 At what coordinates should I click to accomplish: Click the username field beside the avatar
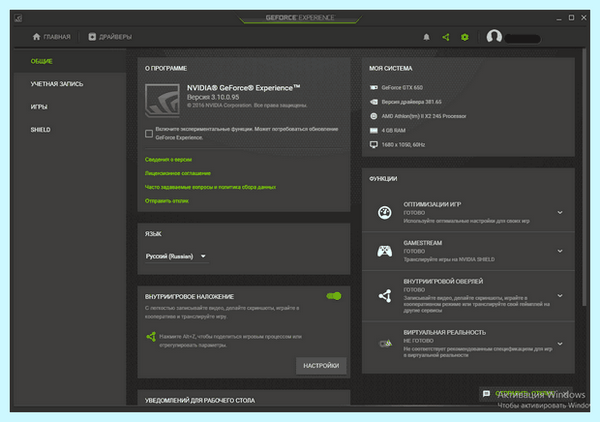point(523,38)
